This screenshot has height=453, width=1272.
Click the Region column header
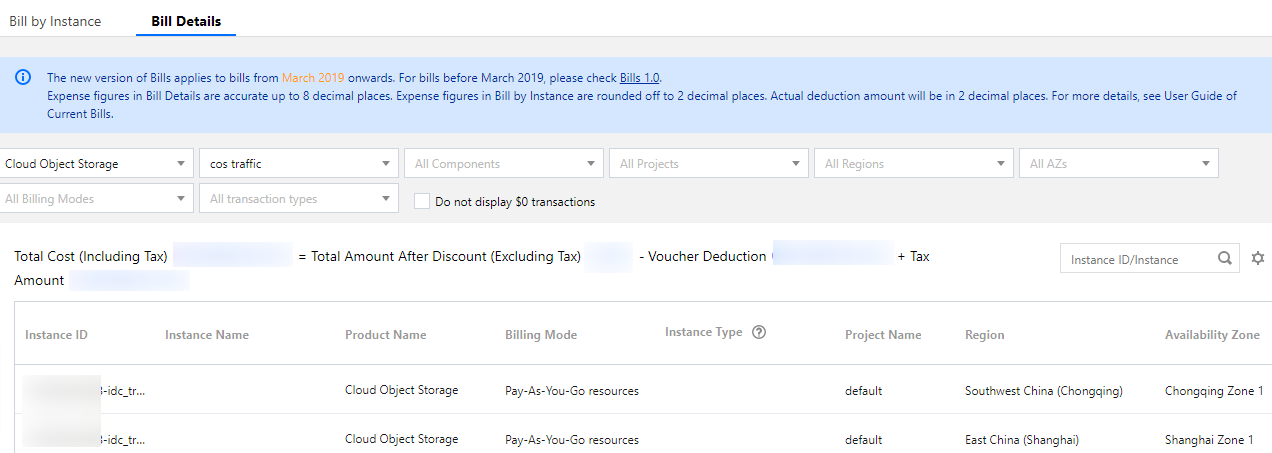coord(984,335)
